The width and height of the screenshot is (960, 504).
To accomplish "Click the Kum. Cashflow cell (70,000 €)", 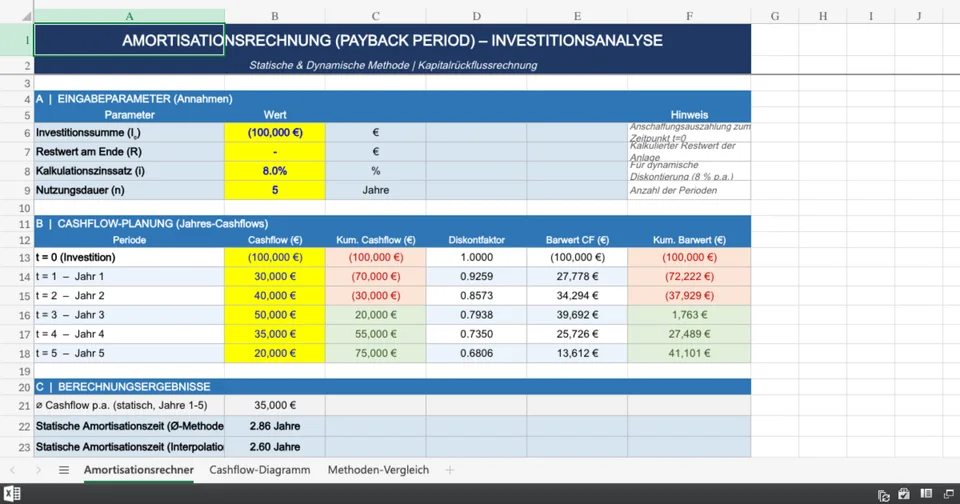I will (x=375, y=277).
